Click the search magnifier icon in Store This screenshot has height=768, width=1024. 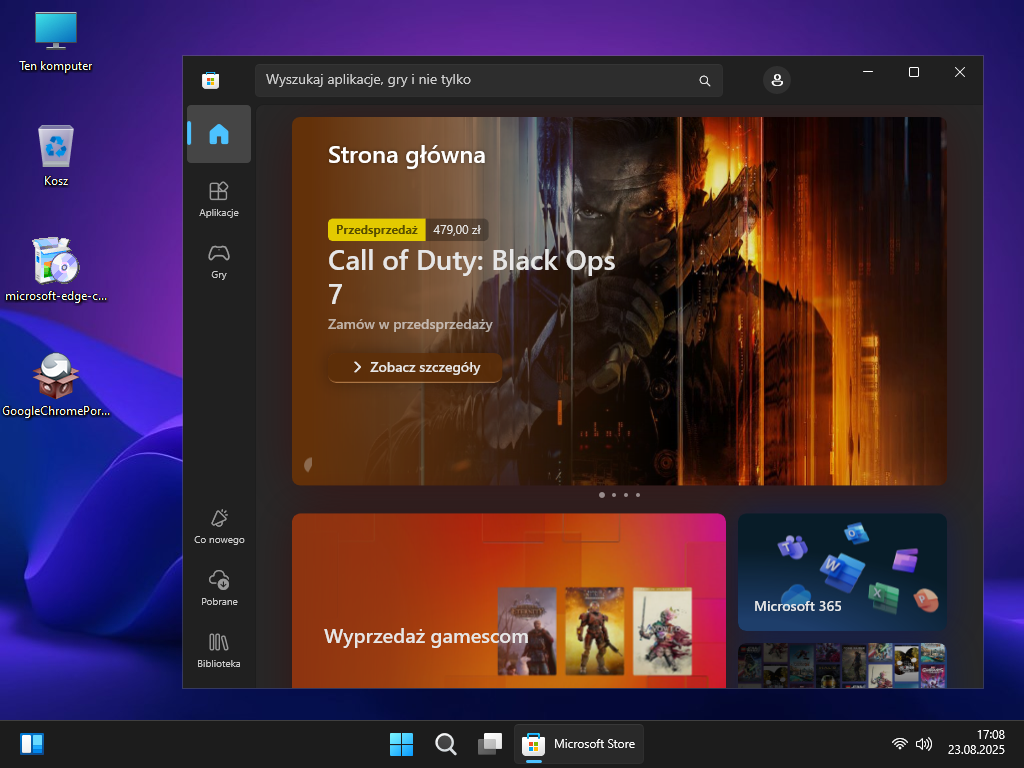[x=704, y=81]
